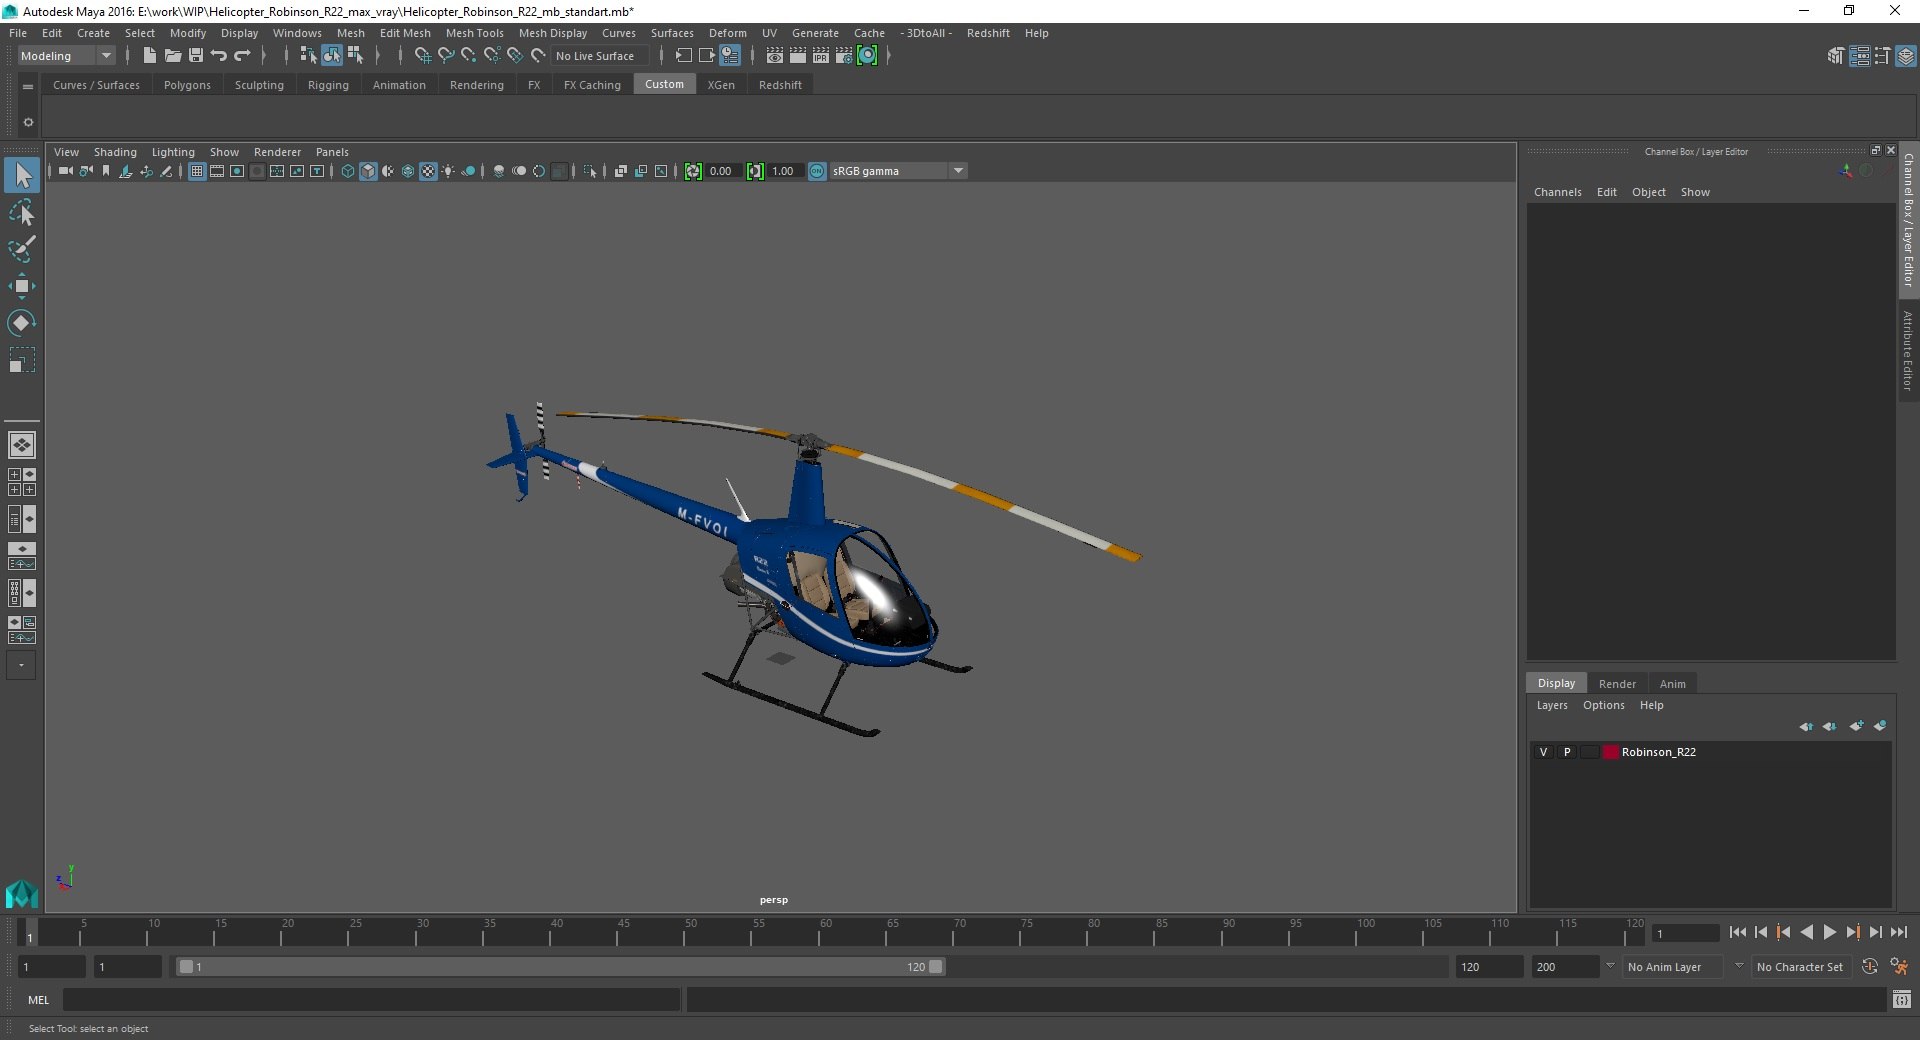Toggle viewport grid display

(197, 171)
